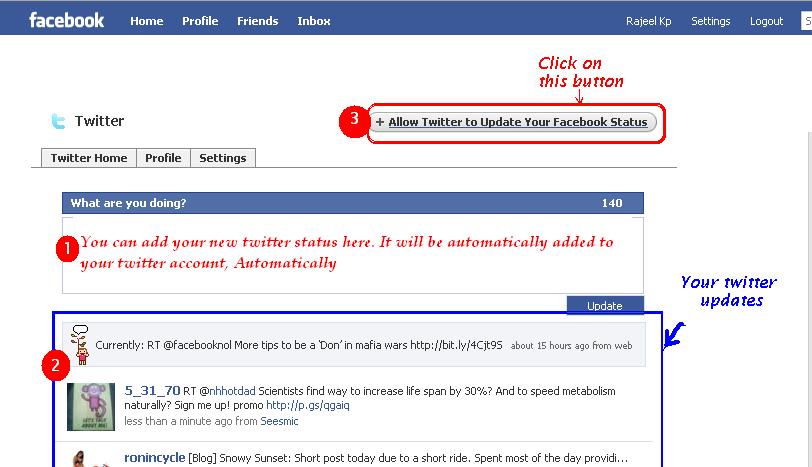Click 'less than a minute ago' timestamp

[x=178, y=421]
